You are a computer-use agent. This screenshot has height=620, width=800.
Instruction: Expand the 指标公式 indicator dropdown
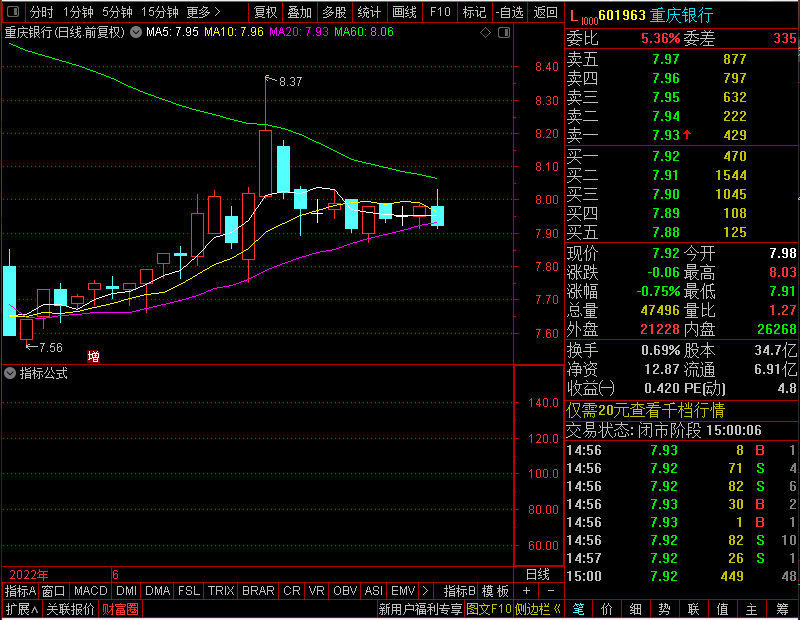click(10, 373)
